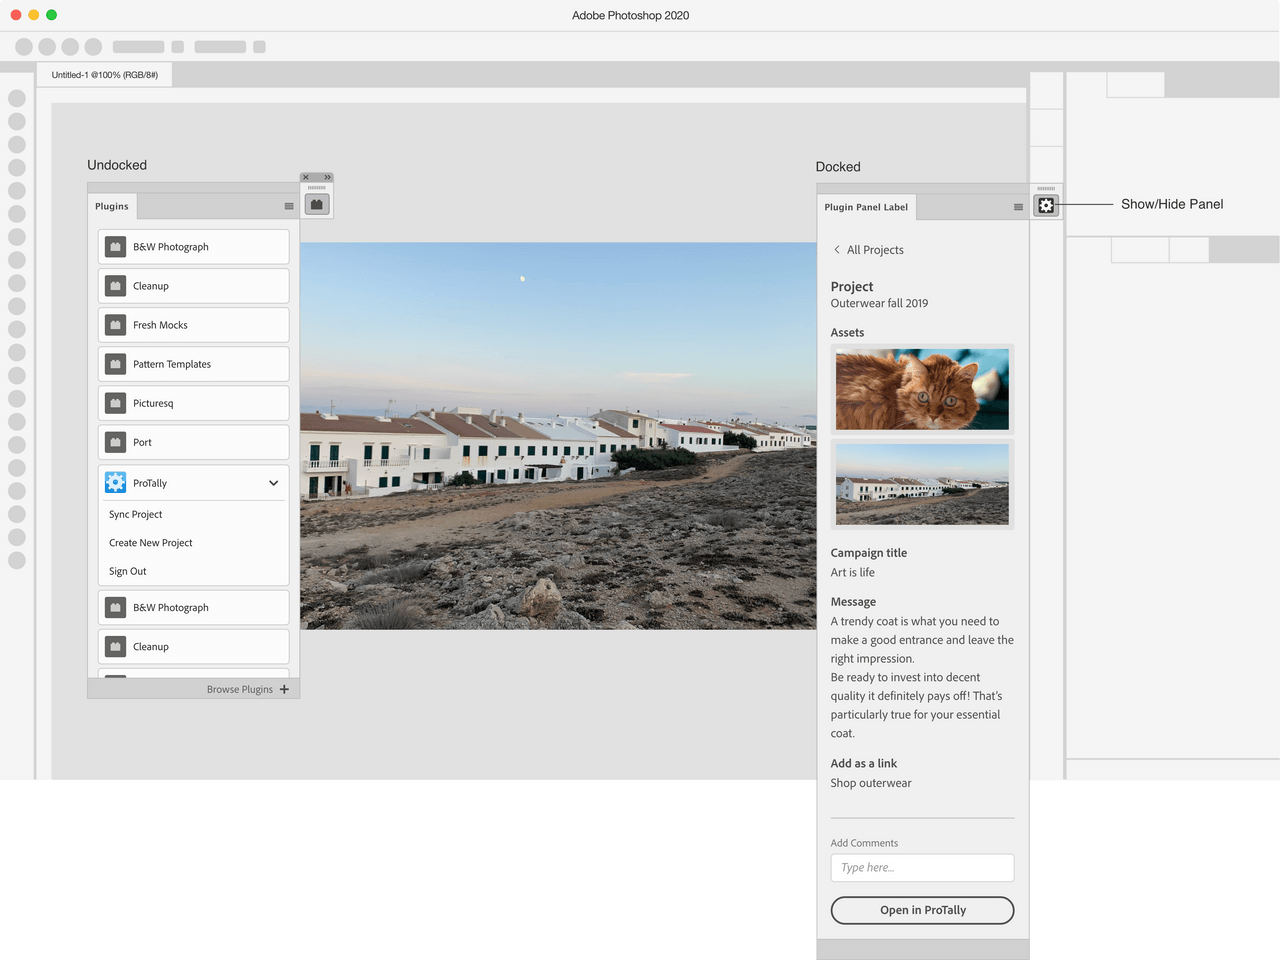Collapse the ProTally dropdown chevron
The image size is (1280, 960).
pyautogui.click(x=273, y=483)
